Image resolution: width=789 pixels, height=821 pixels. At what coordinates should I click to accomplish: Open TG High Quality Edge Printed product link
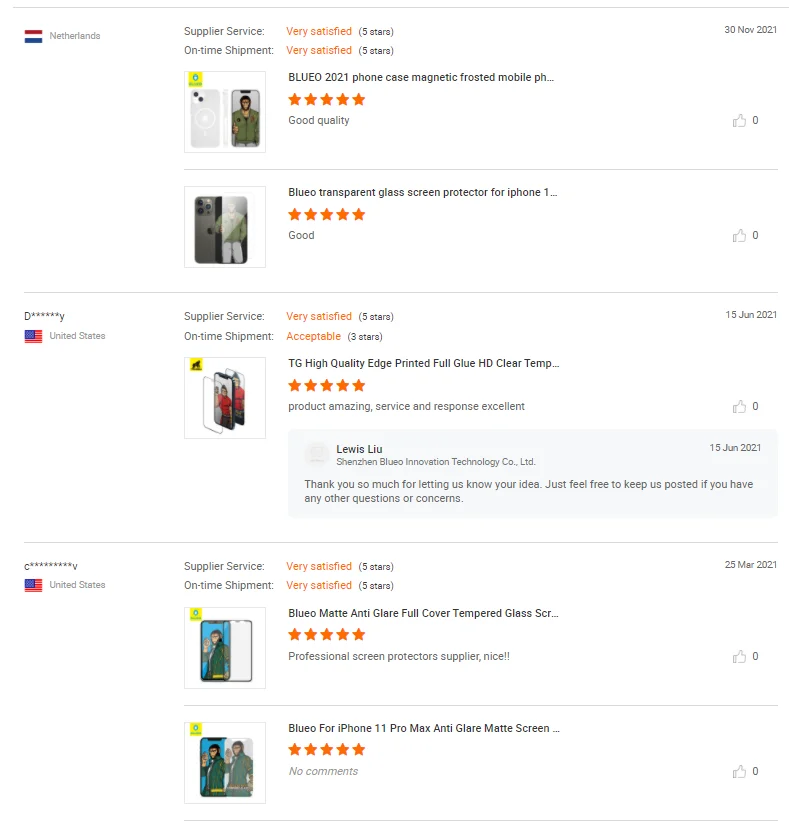point(423,363)
